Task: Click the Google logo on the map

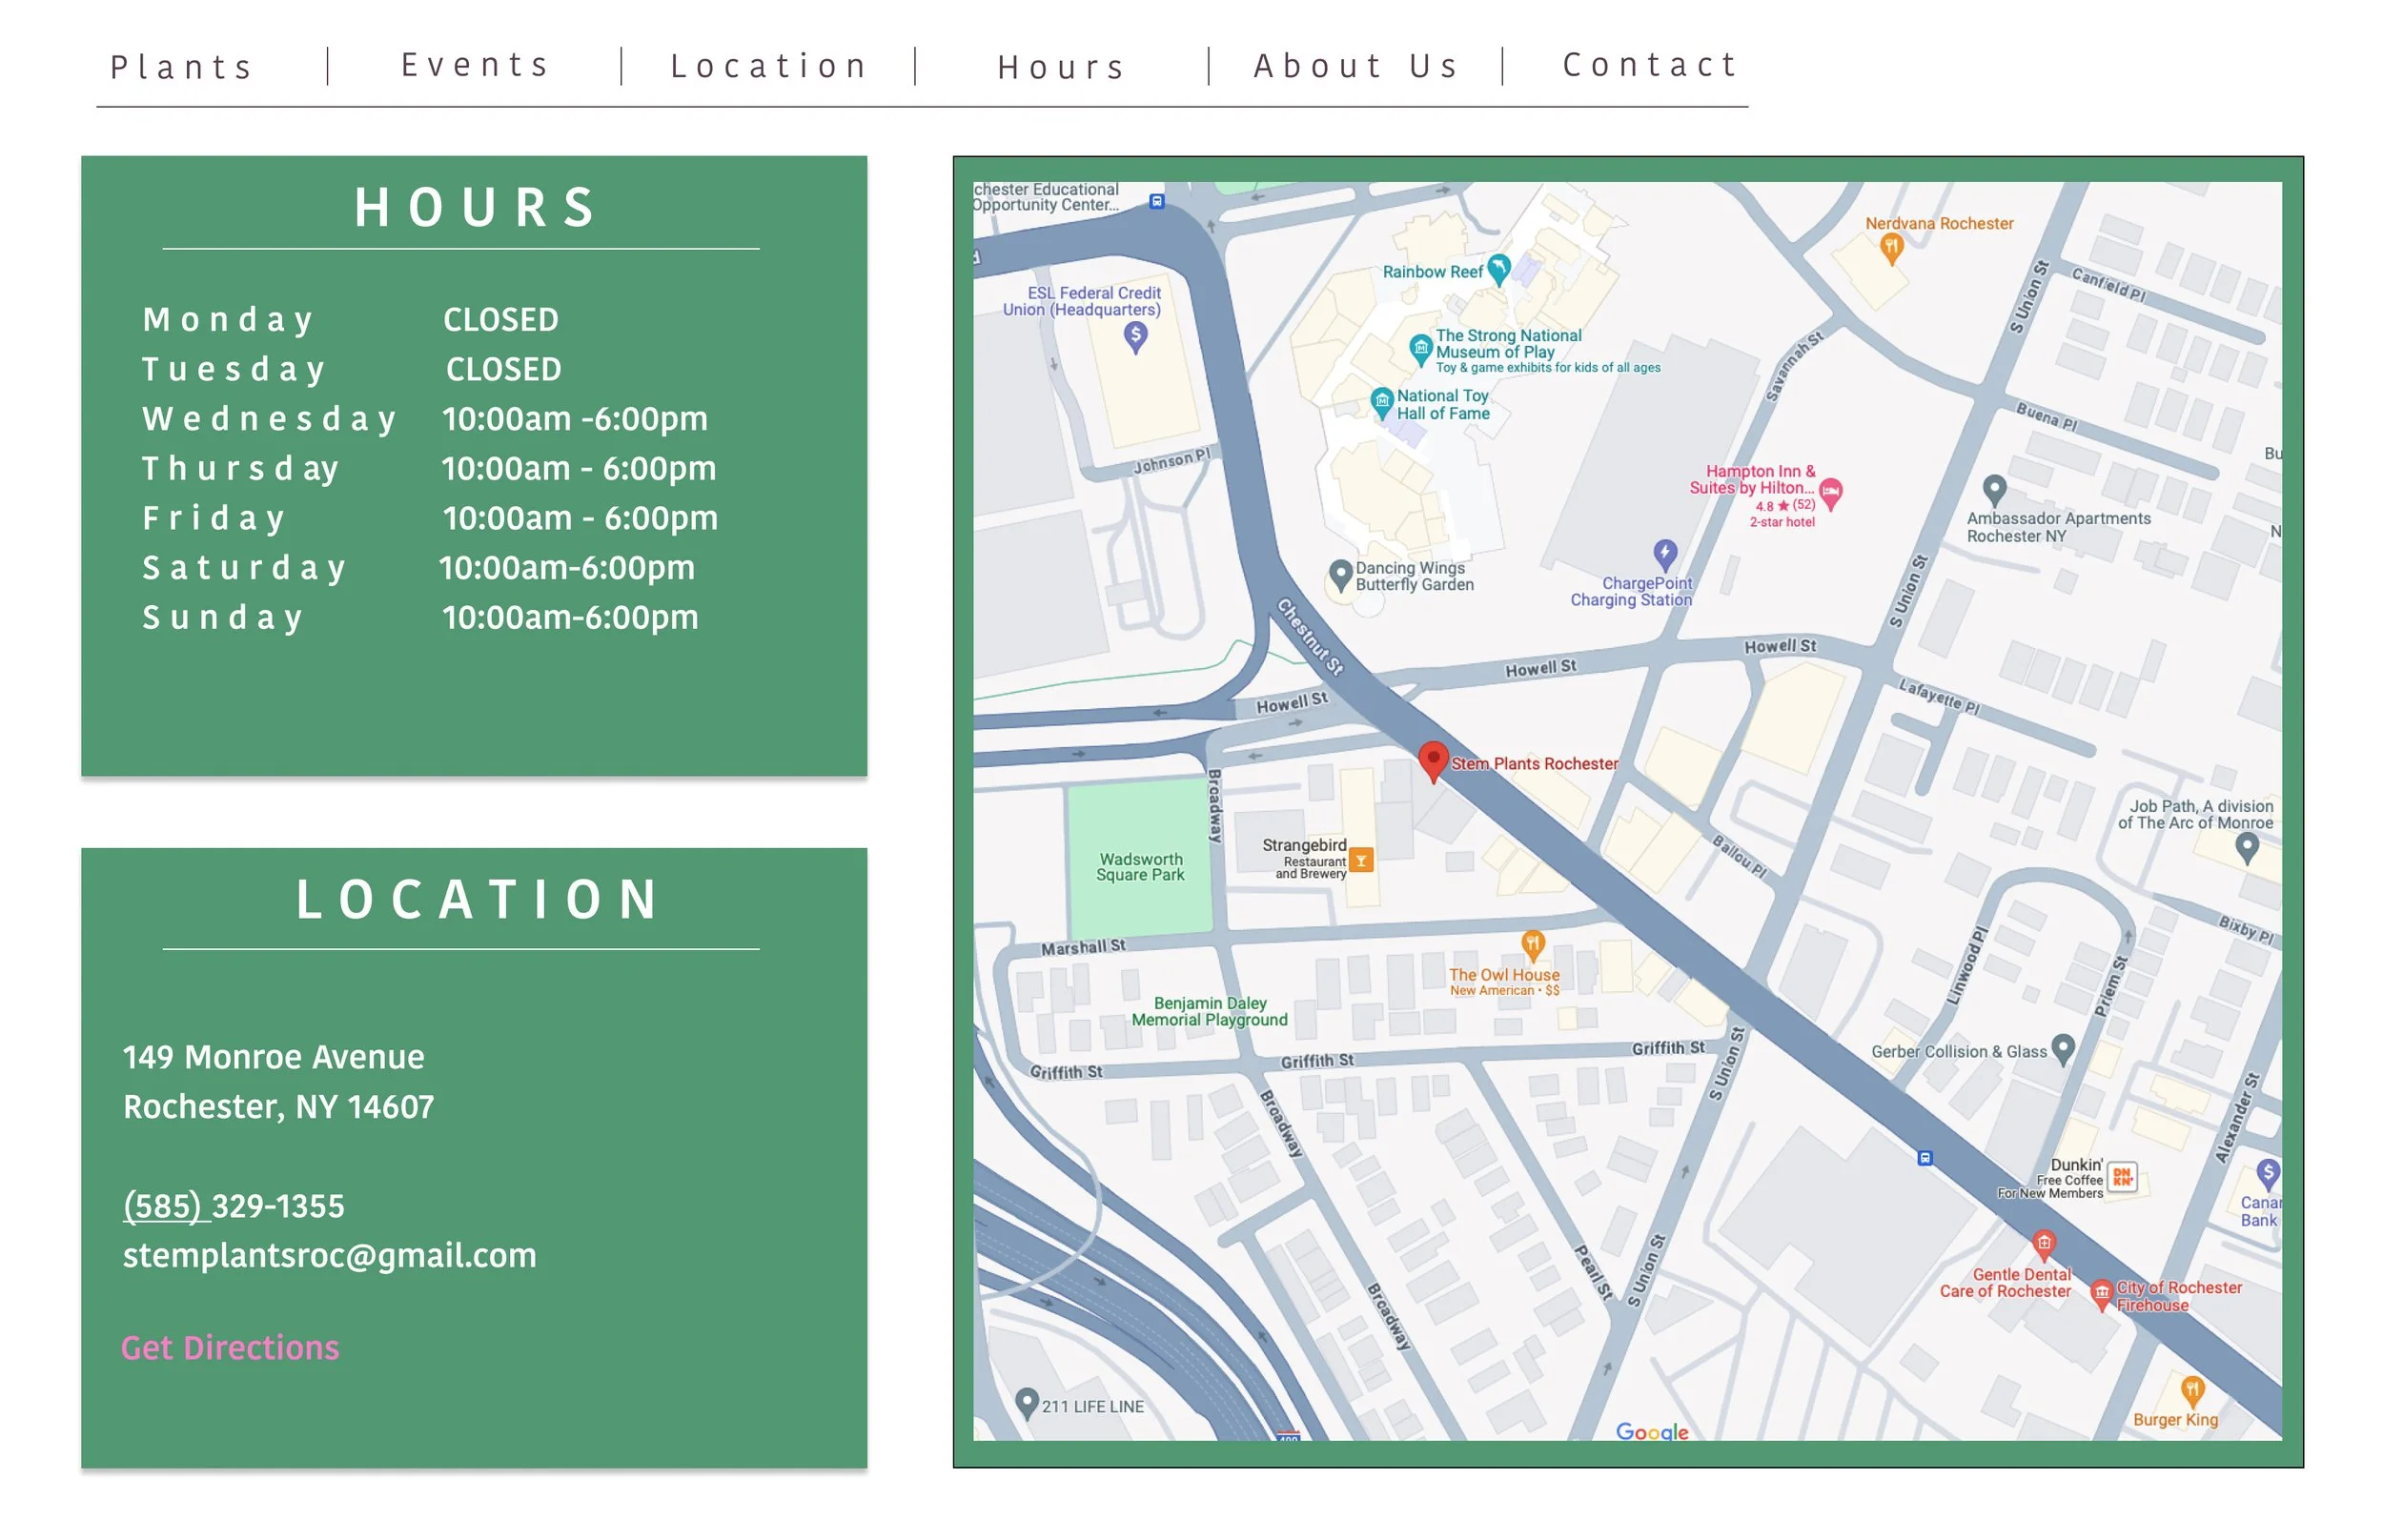Action: (x=1651, y=1430)
